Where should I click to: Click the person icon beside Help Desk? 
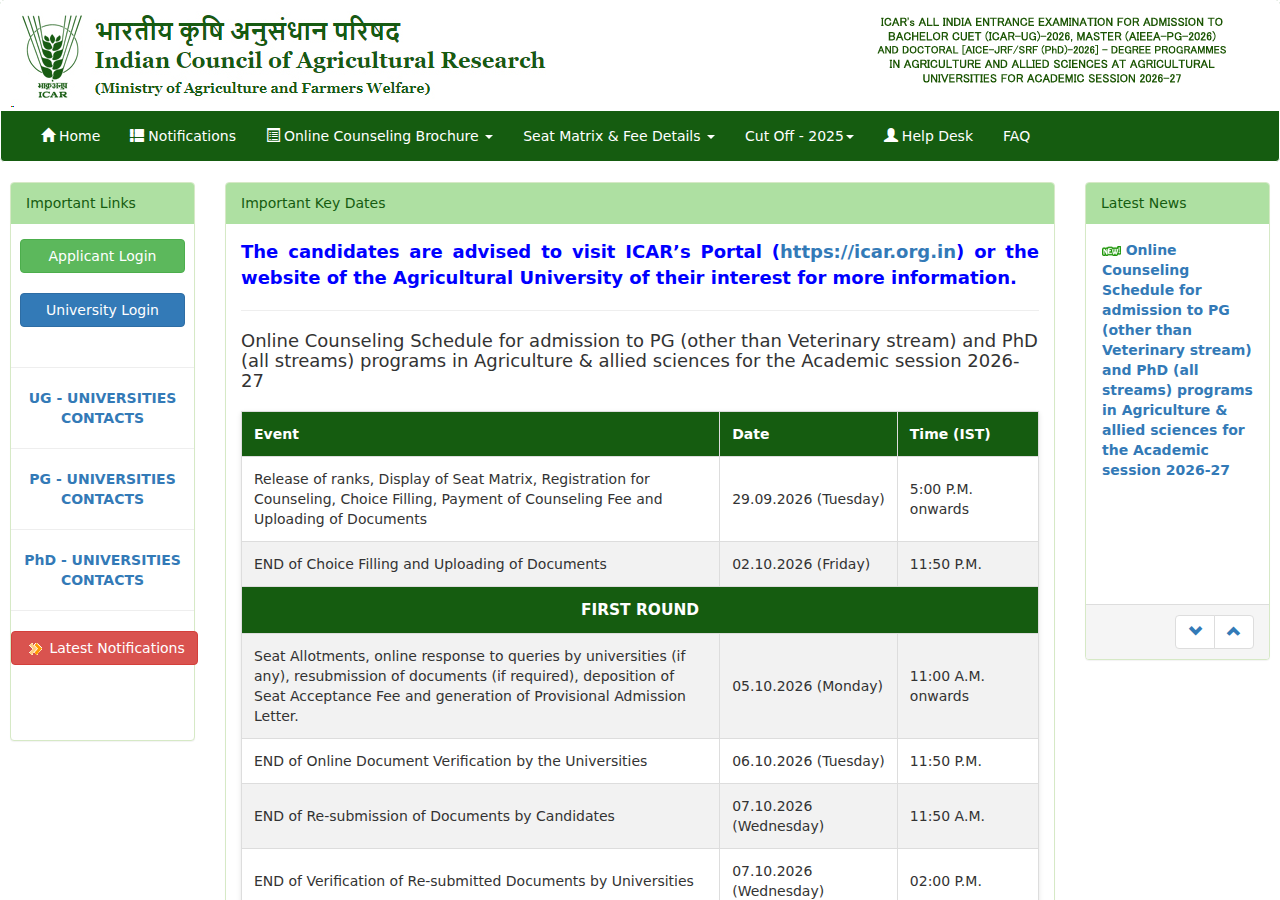point(891,135)
